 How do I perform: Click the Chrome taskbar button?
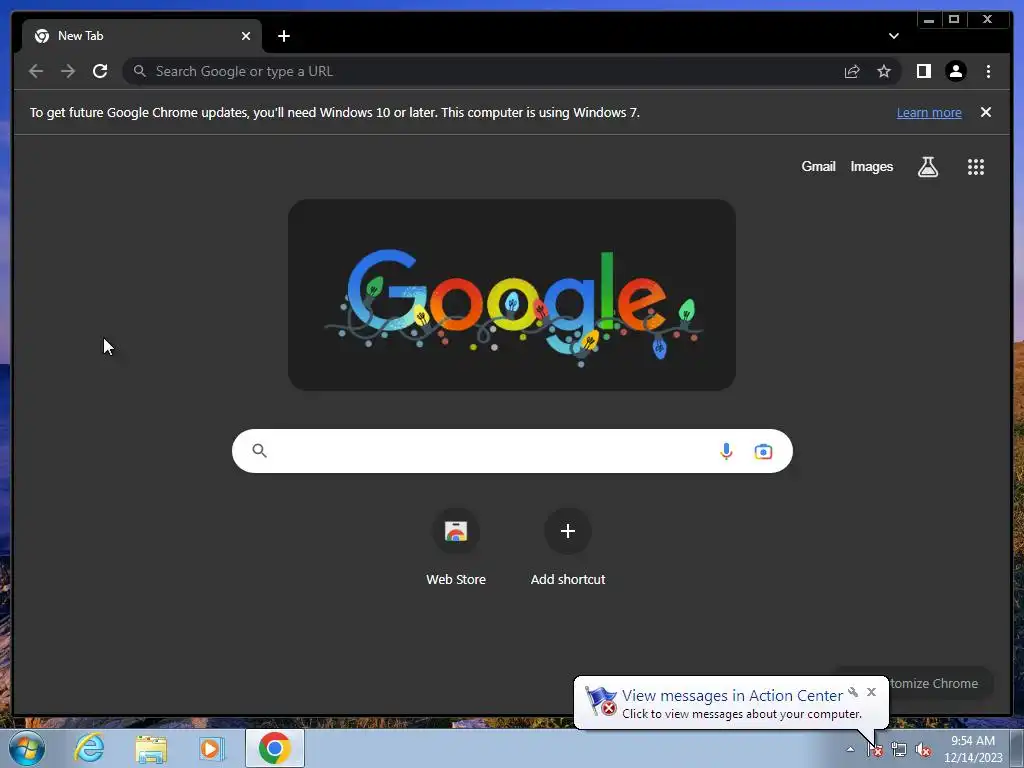(275, 748)
